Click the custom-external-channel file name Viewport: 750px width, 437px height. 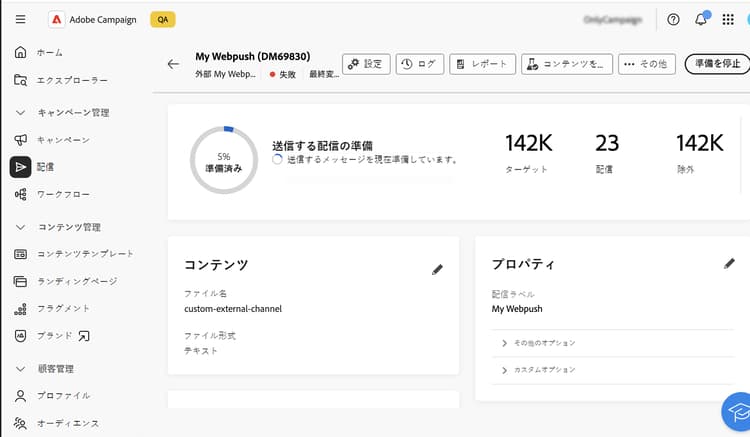click(x=233, y=309)
